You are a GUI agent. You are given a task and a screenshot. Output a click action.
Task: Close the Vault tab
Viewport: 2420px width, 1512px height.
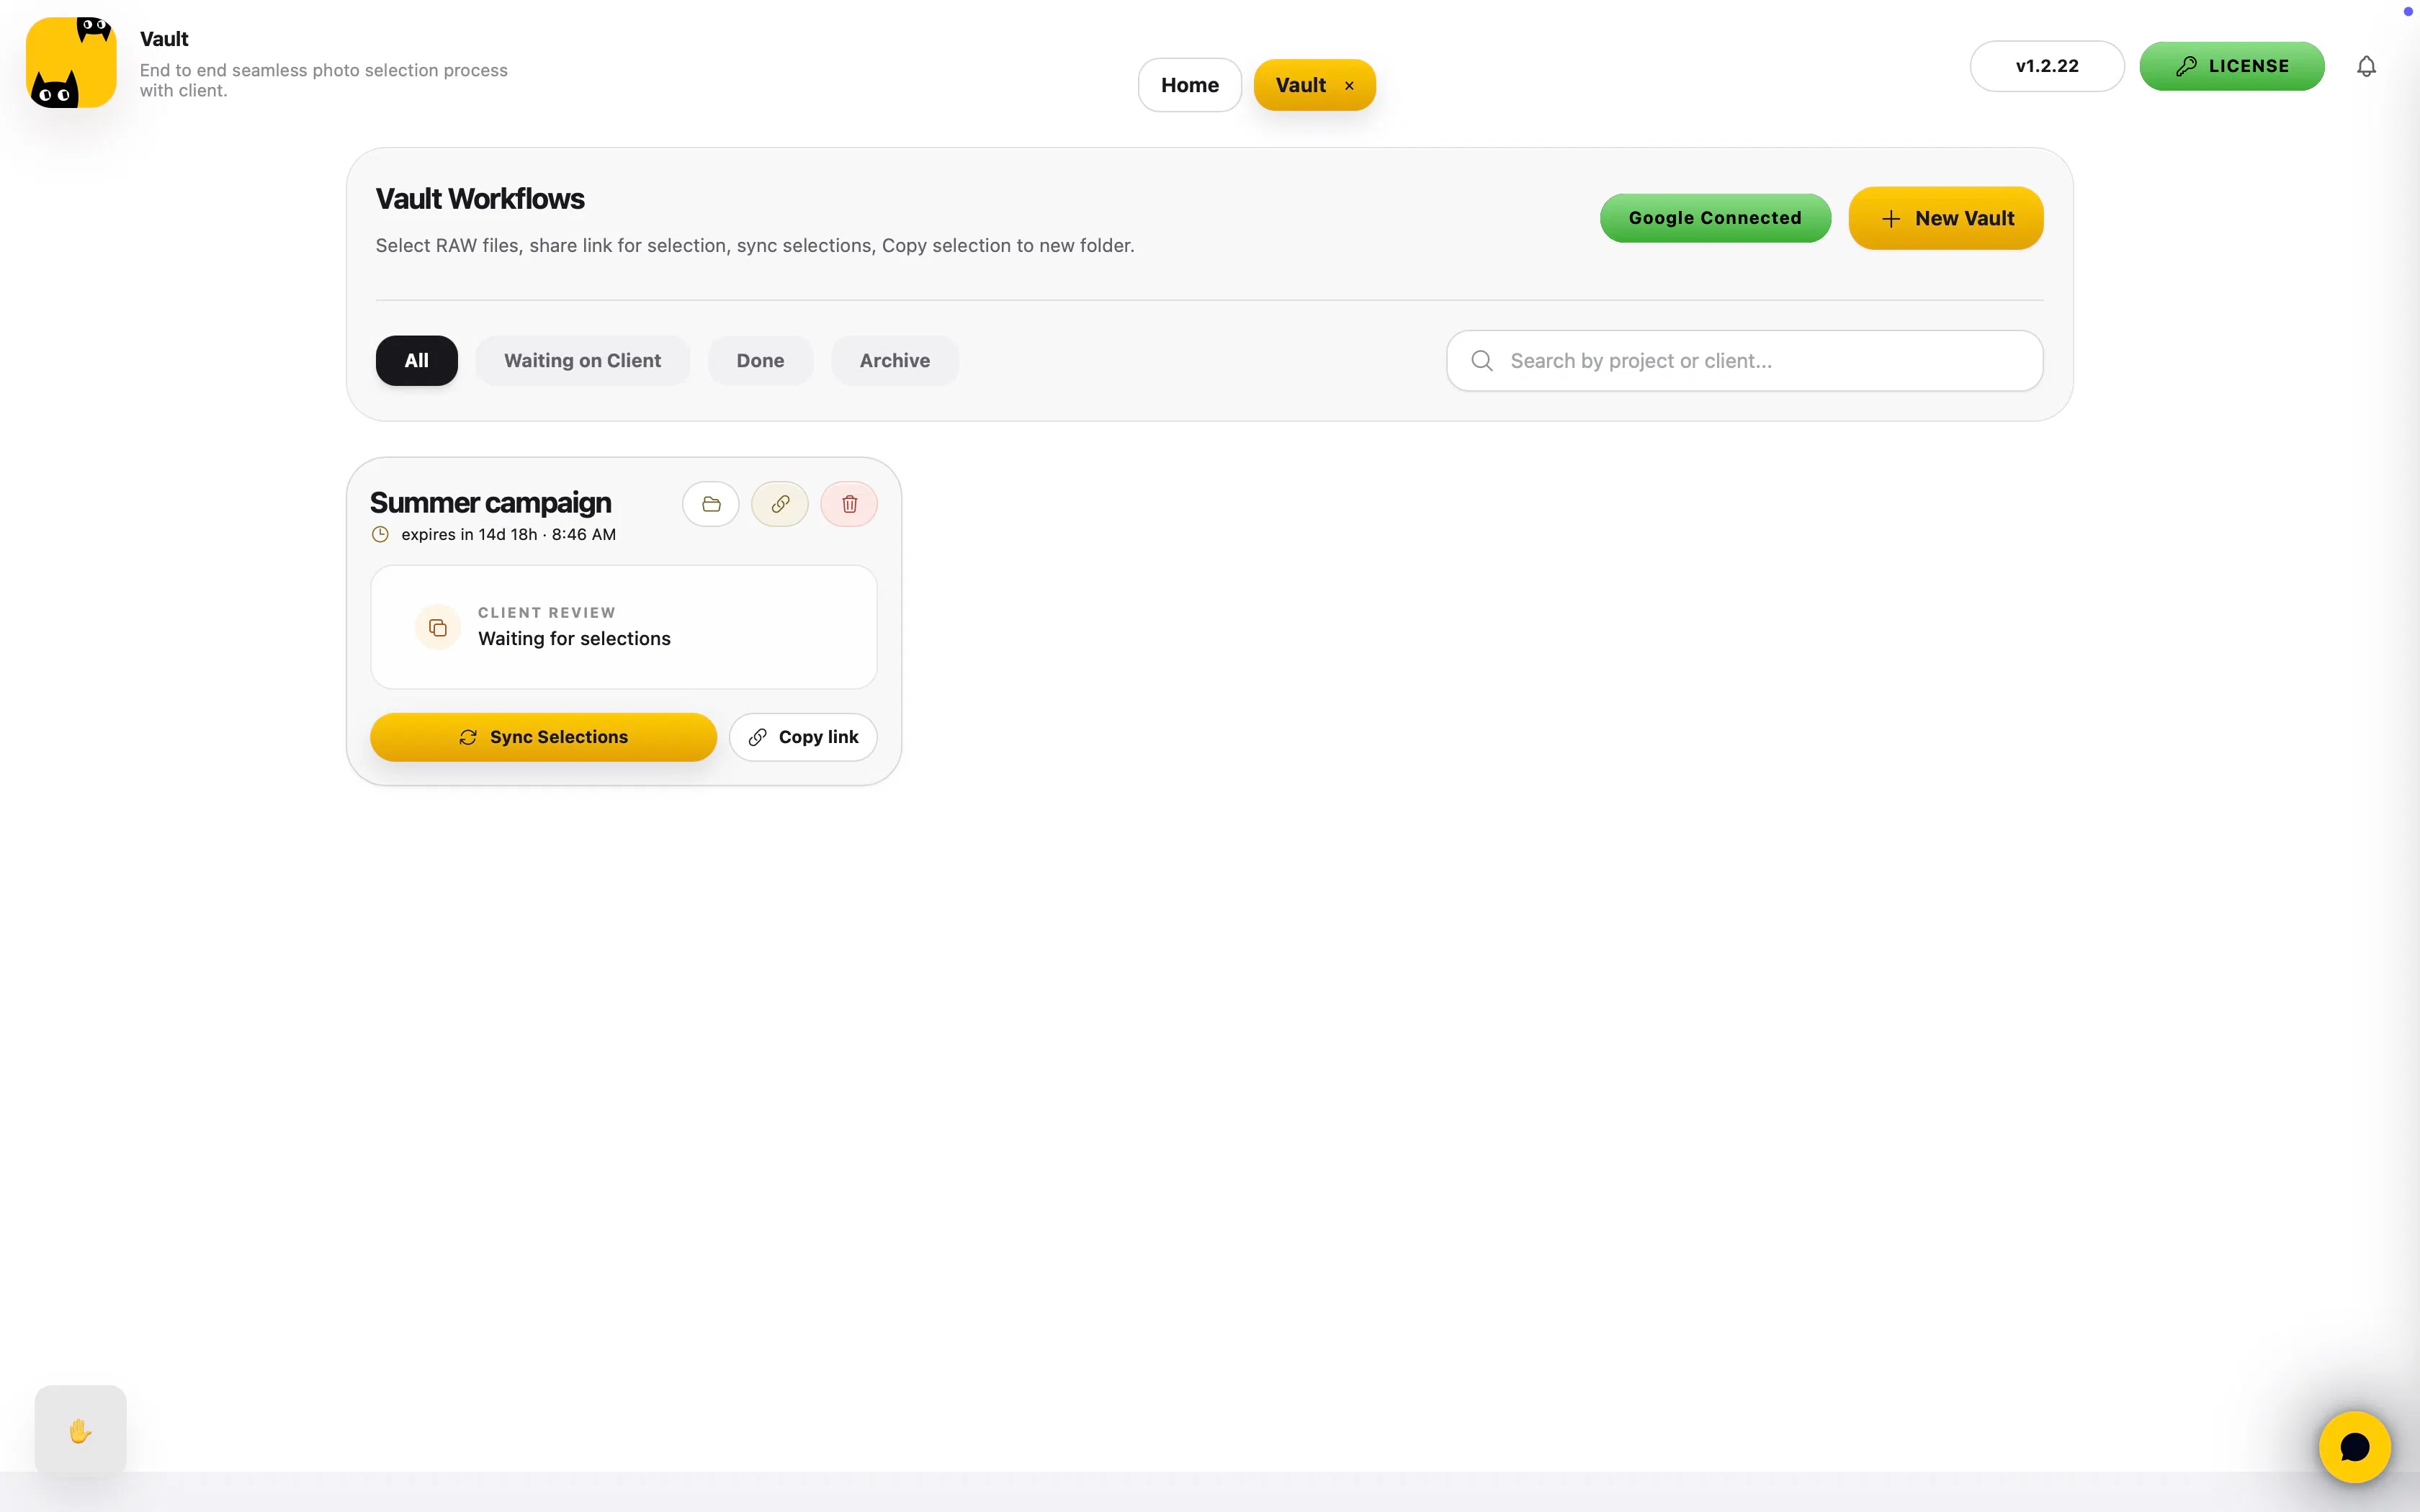(x=1349, y=86)
